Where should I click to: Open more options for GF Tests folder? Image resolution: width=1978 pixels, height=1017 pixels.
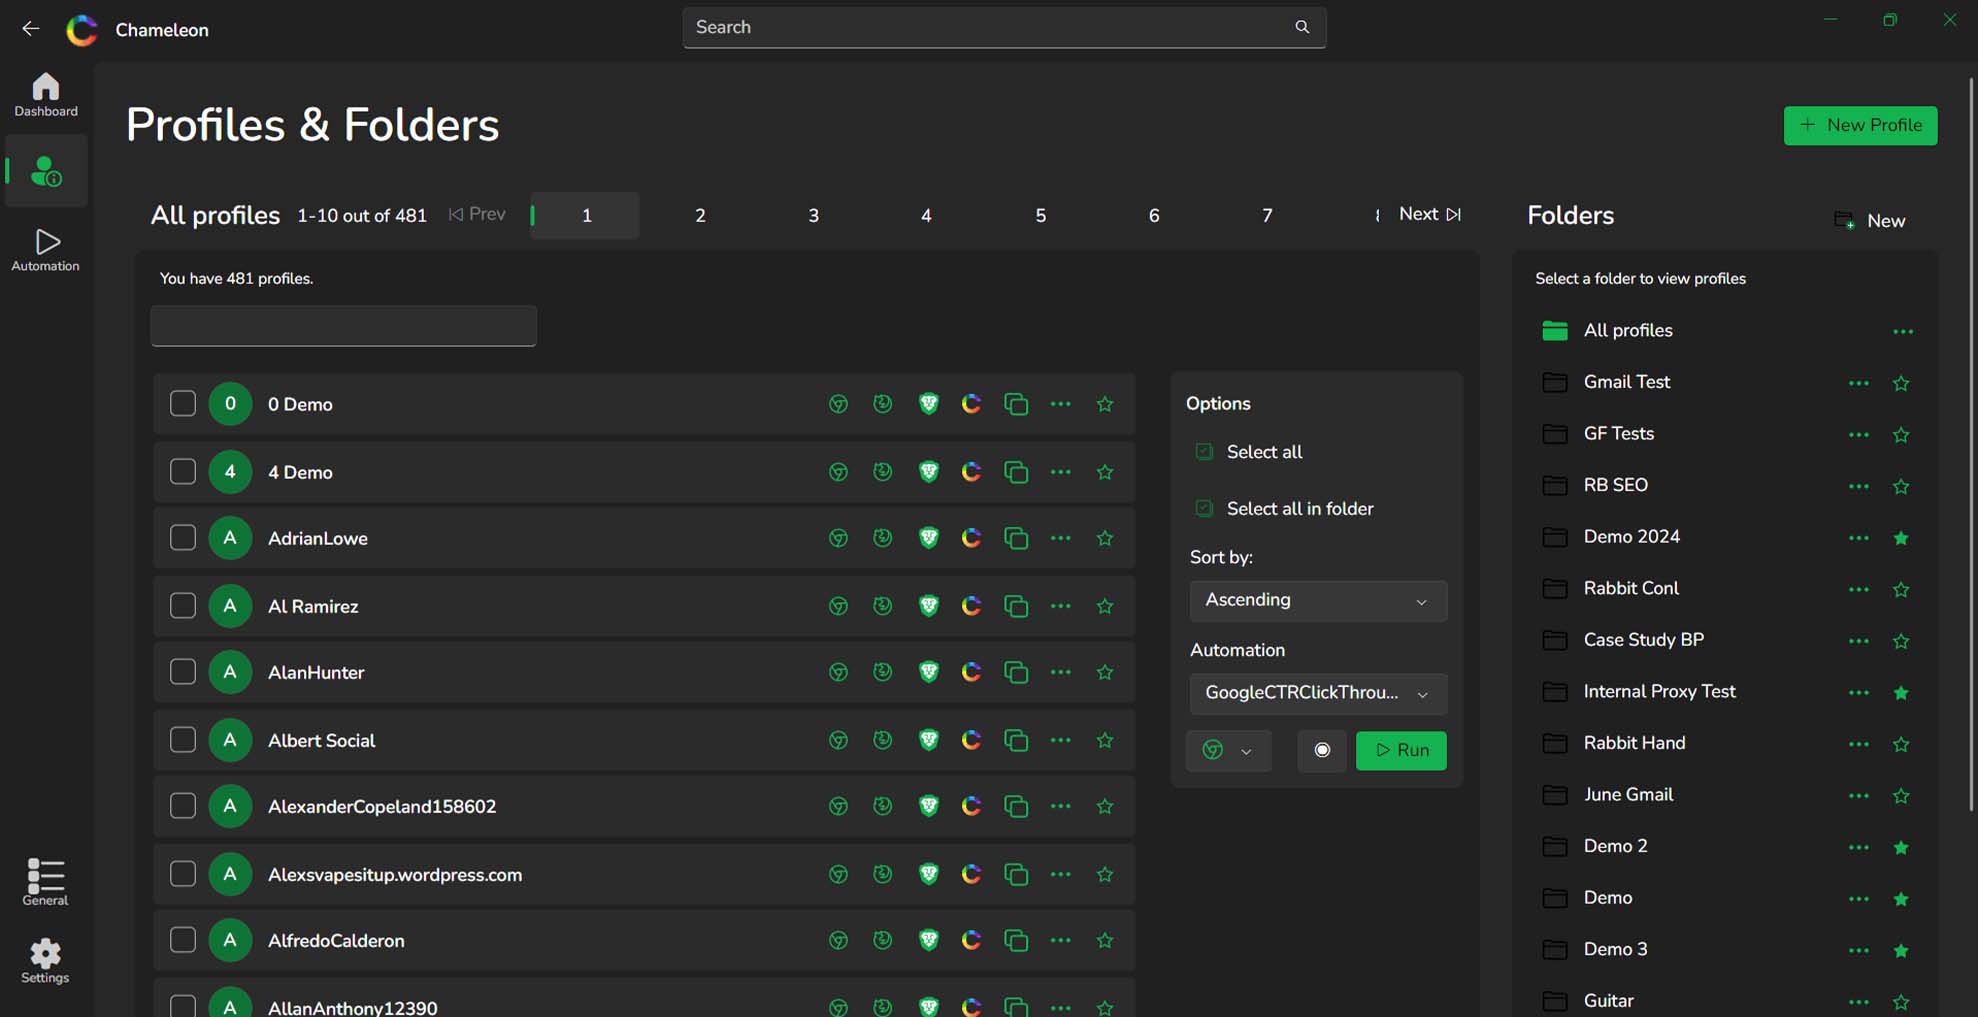click(1859, 435)
